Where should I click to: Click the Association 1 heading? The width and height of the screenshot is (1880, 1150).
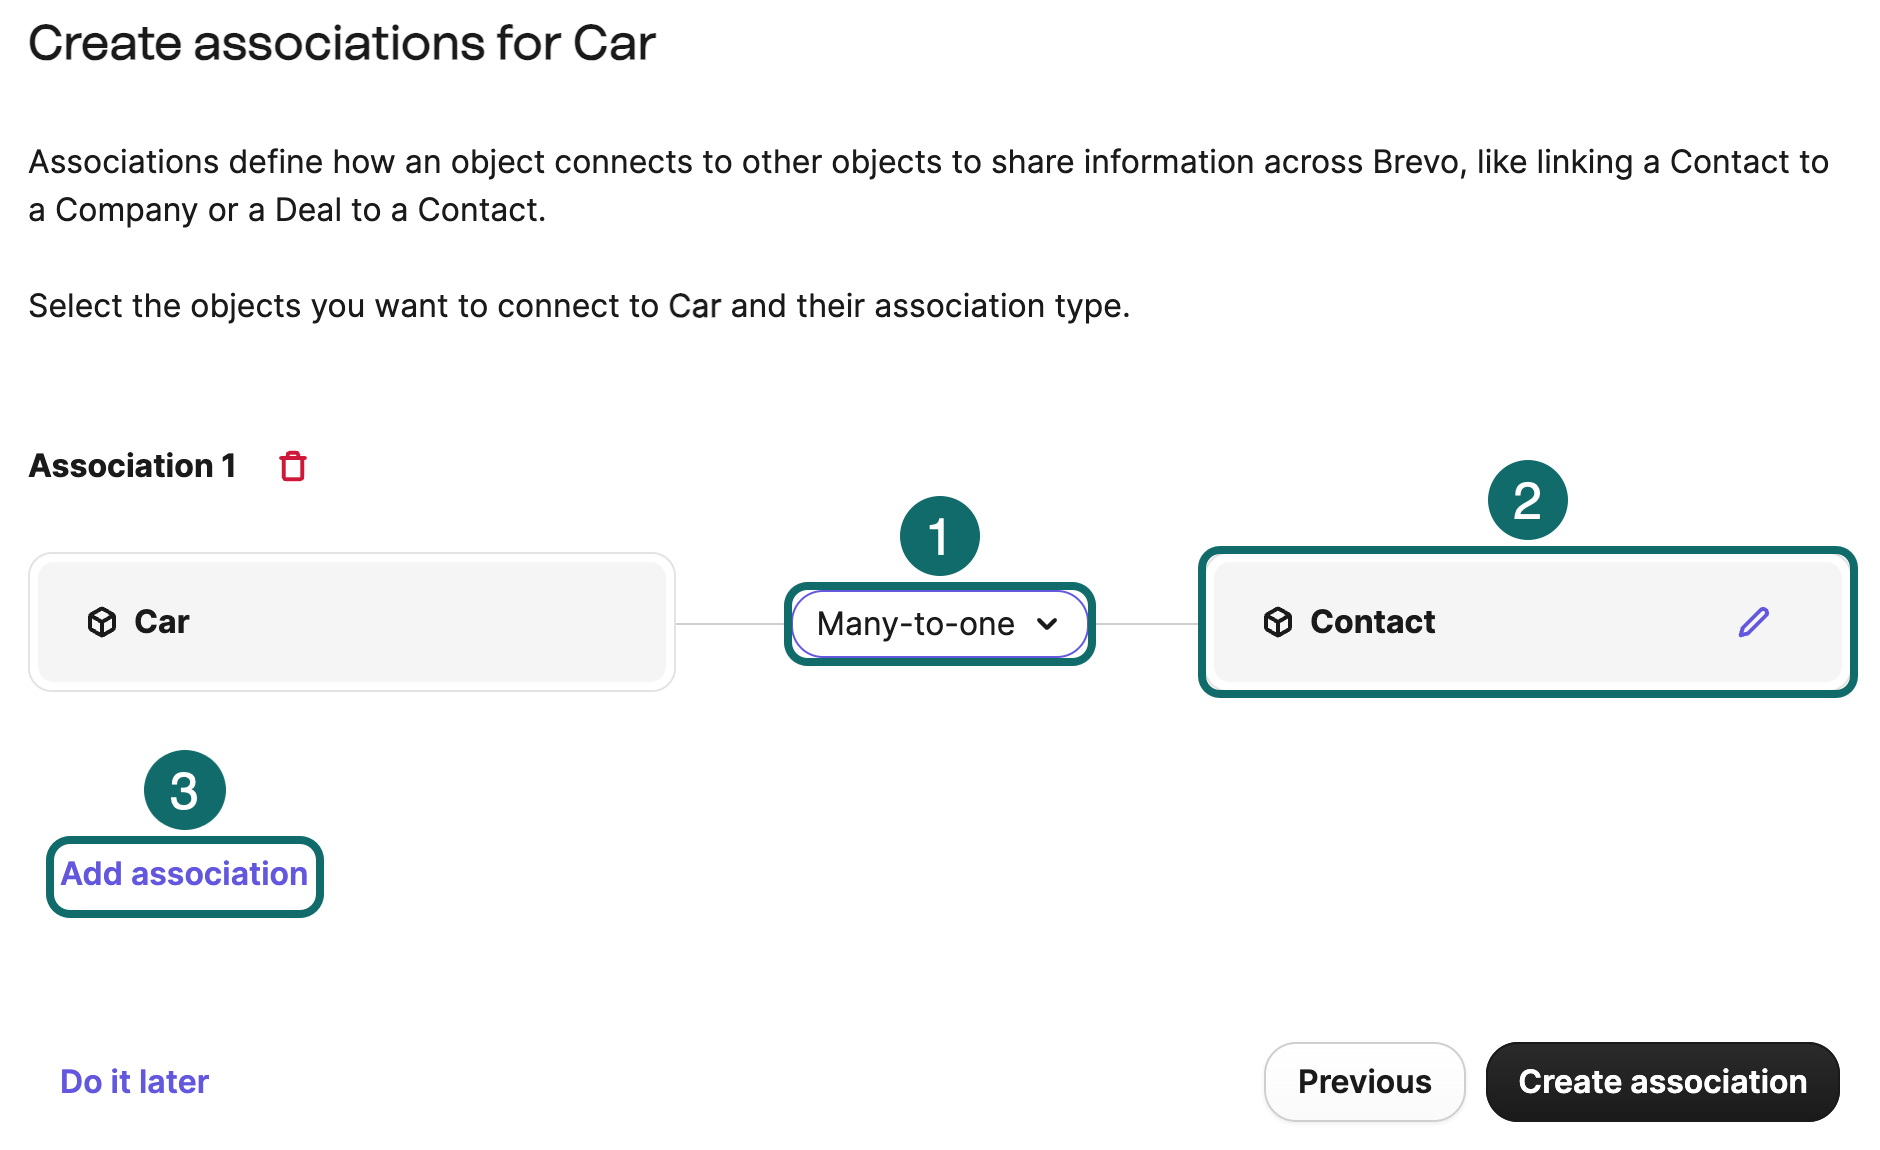pos(133,465)
